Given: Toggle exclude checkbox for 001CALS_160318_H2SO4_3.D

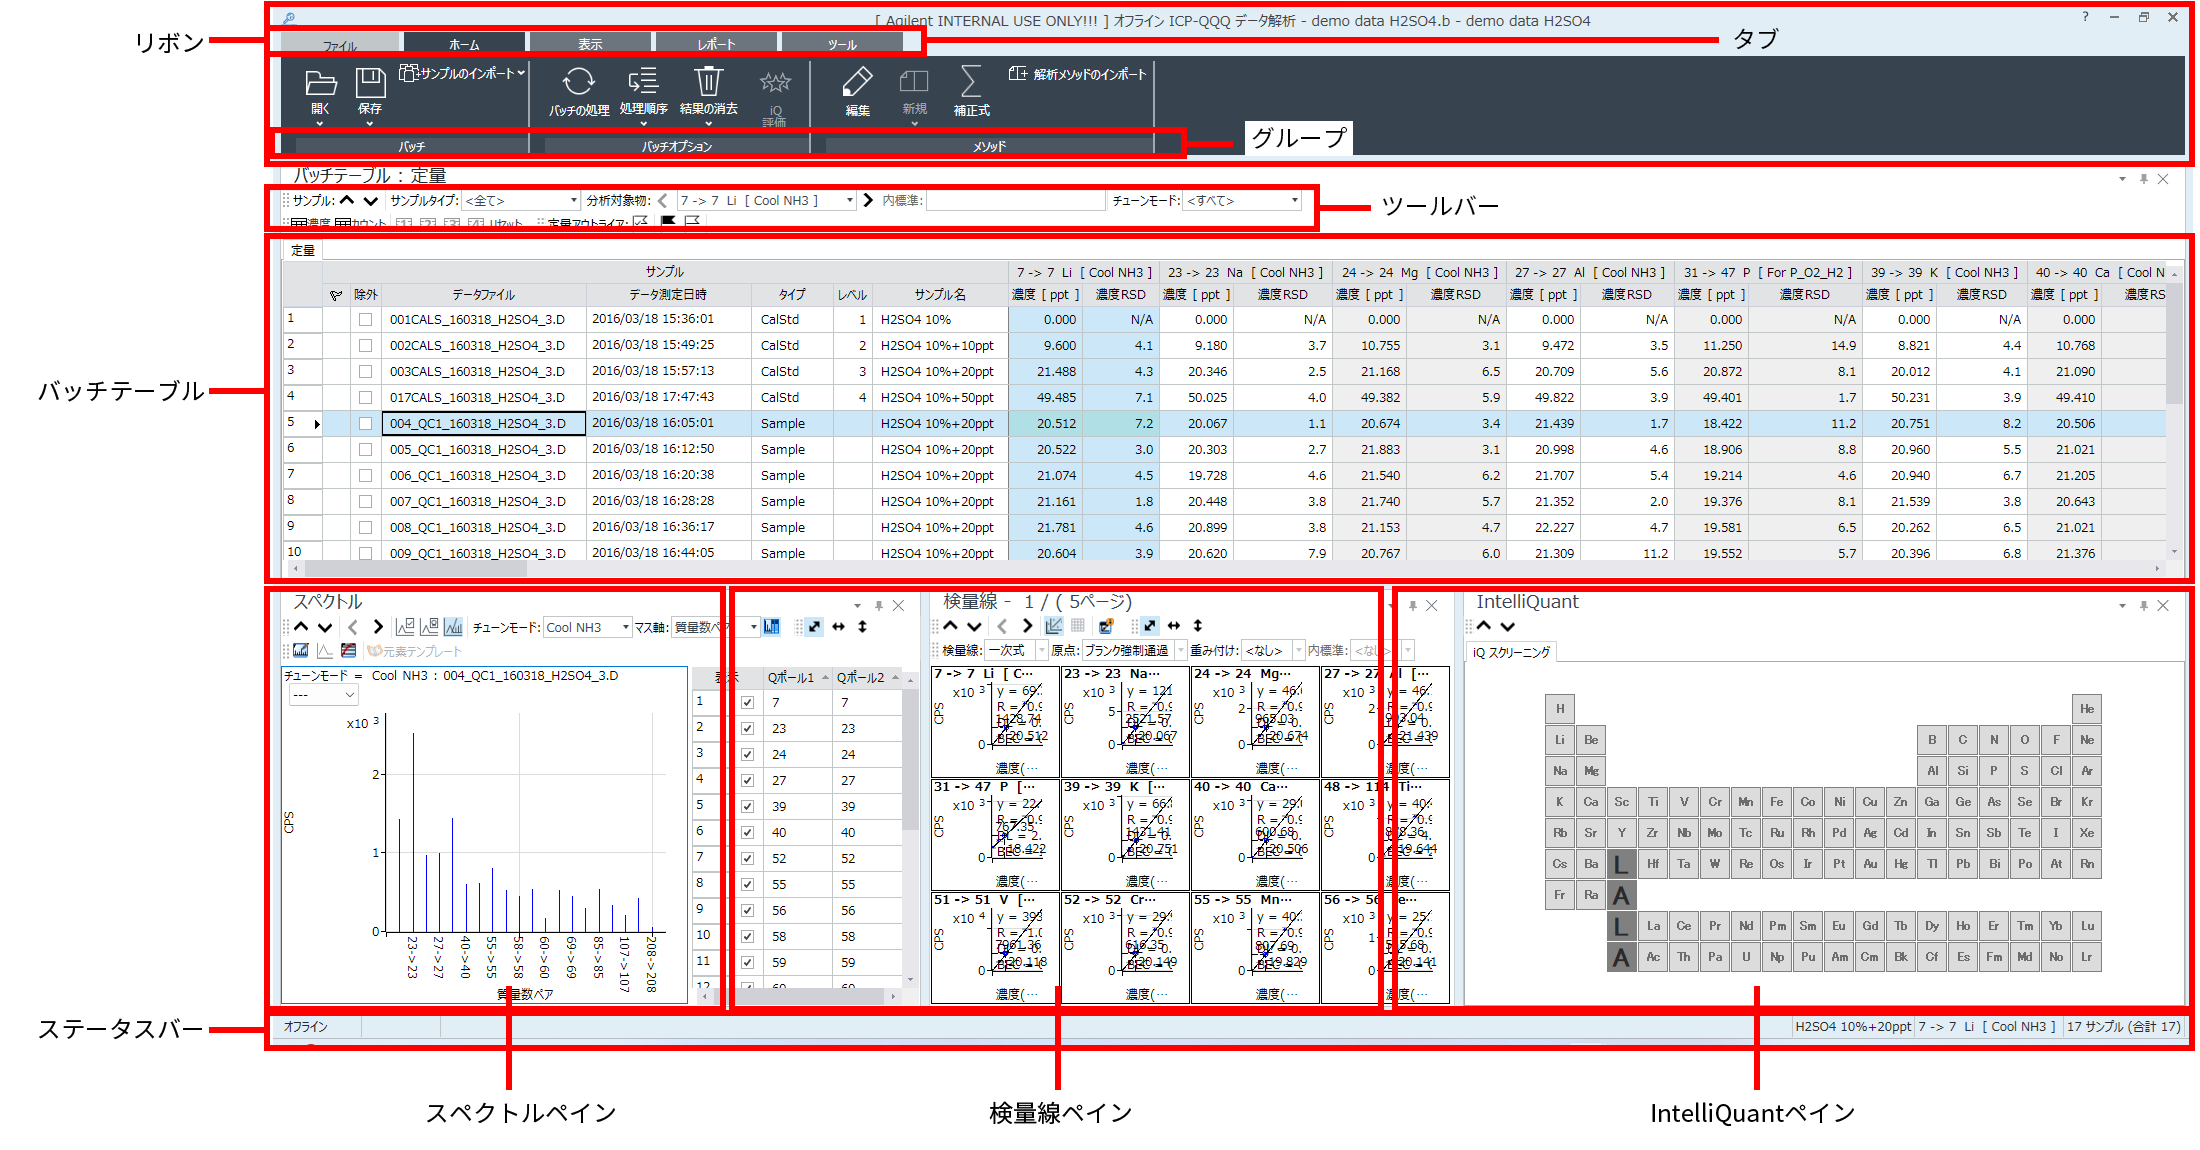Looking at the screenshot, I should (x=365, y=320).
